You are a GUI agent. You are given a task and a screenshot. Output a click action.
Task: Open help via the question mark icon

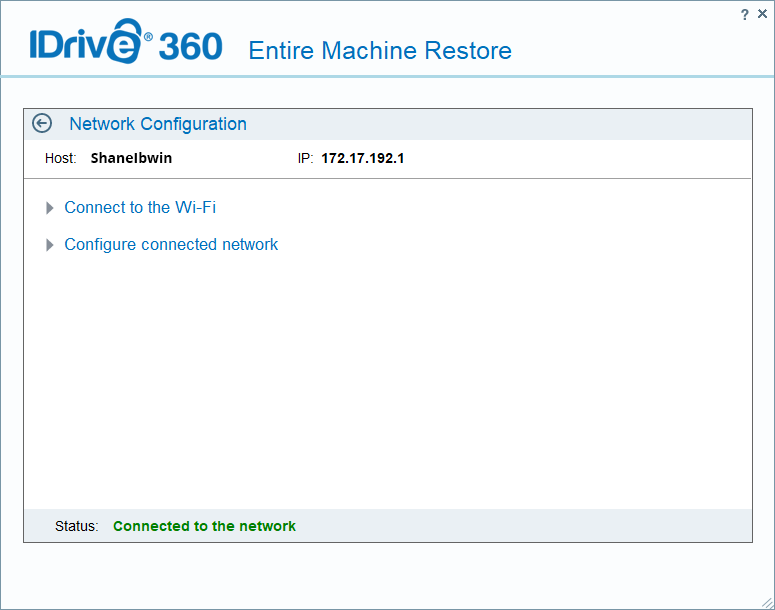pos(744,14)
